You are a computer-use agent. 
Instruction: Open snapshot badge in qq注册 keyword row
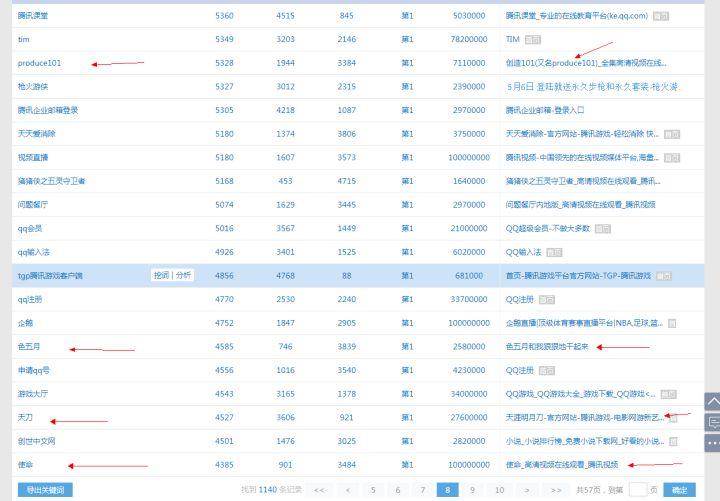[547, 300]
